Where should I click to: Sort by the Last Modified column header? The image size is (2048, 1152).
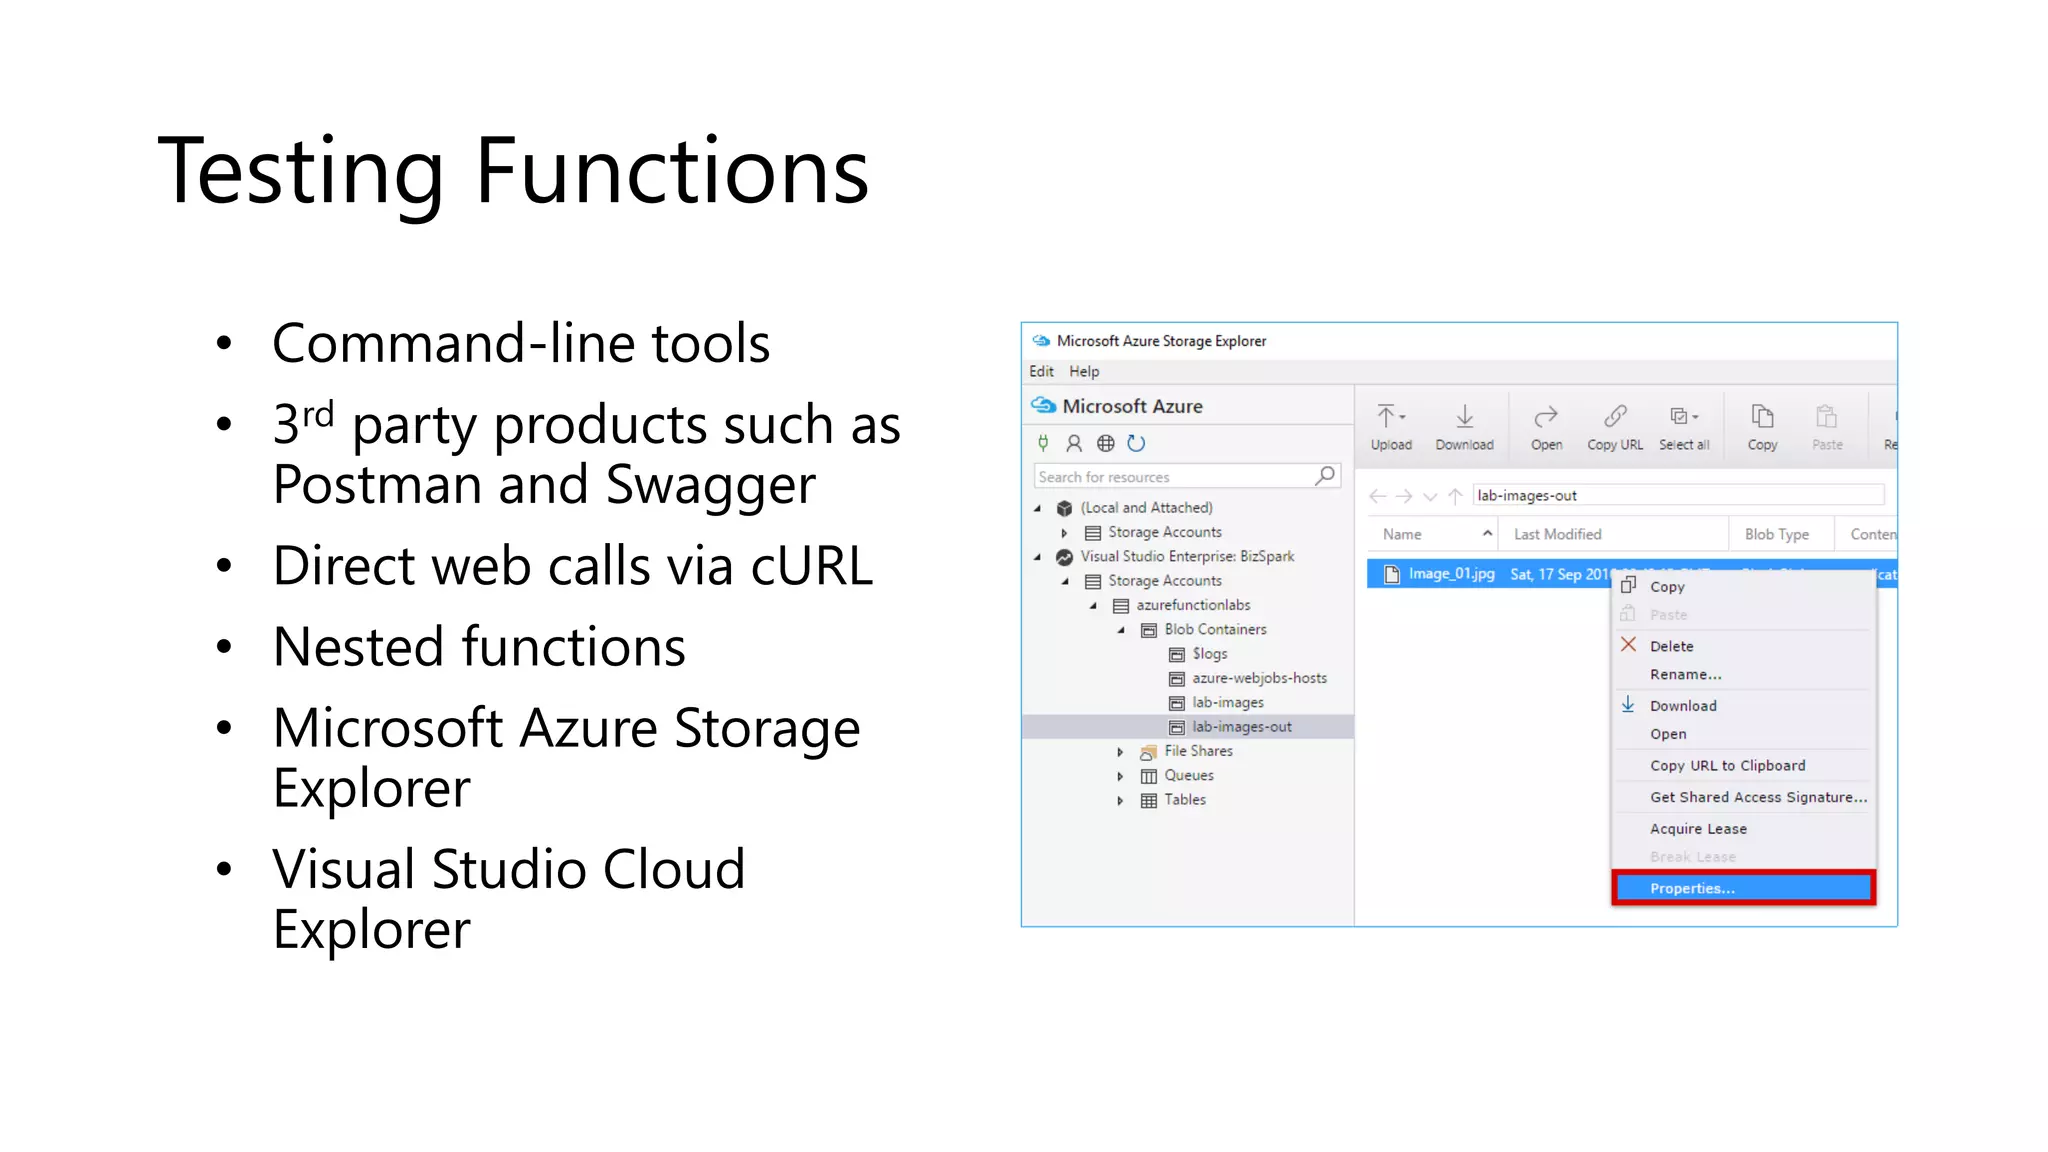click(x=1557, y=534)
